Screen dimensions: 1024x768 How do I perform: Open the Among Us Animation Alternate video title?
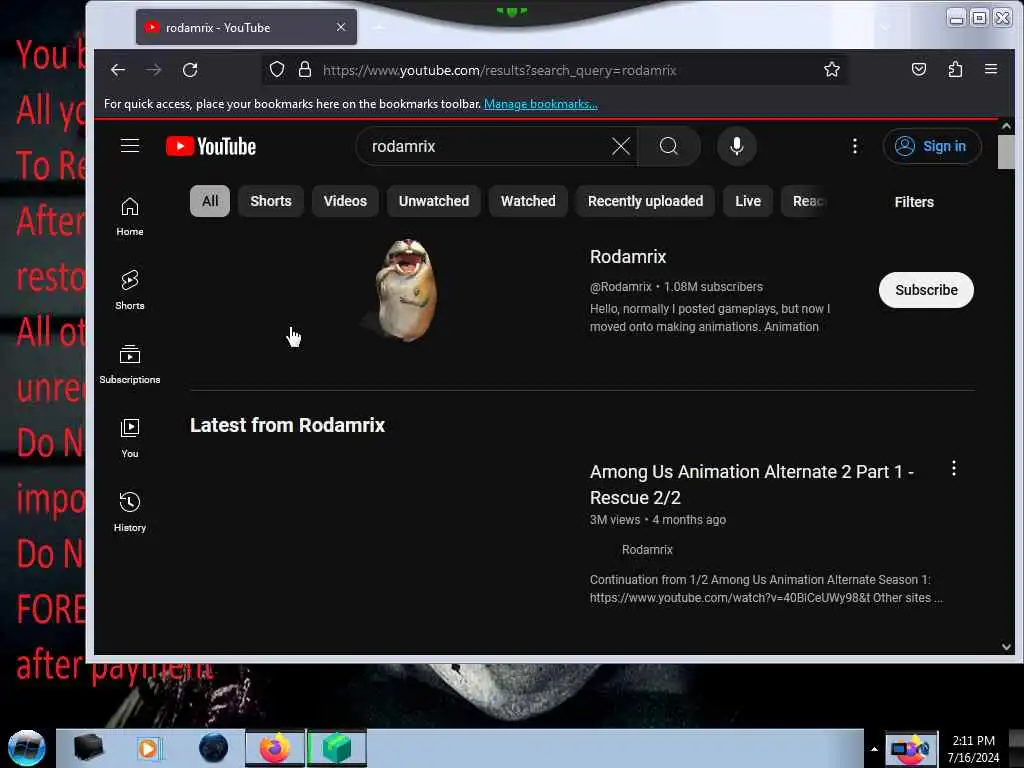pyautogui.click(x=752, y=485)
